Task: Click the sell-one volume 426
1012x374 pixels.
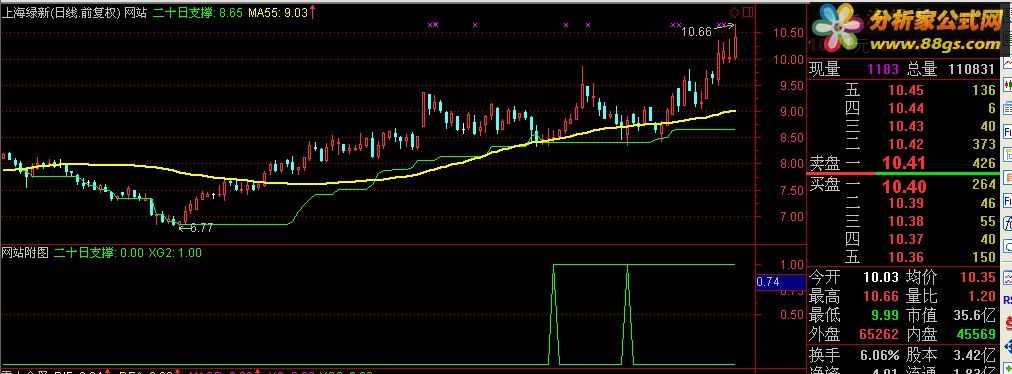Action: [x=985, y=163]
